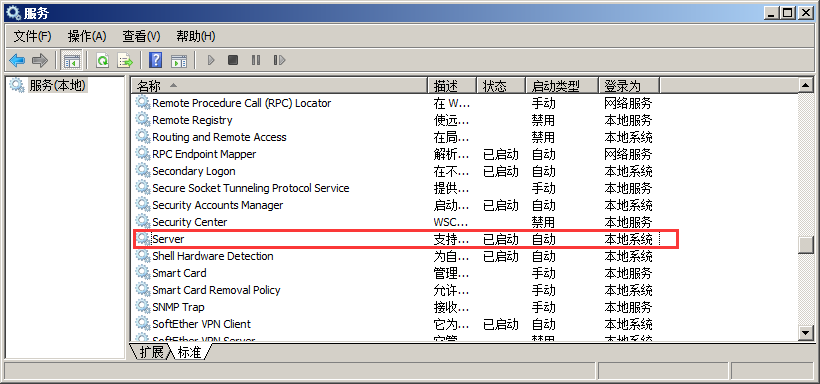The image size is (820, 384).
Task: Open the 文件(F) menu
Action: point(32,36)
